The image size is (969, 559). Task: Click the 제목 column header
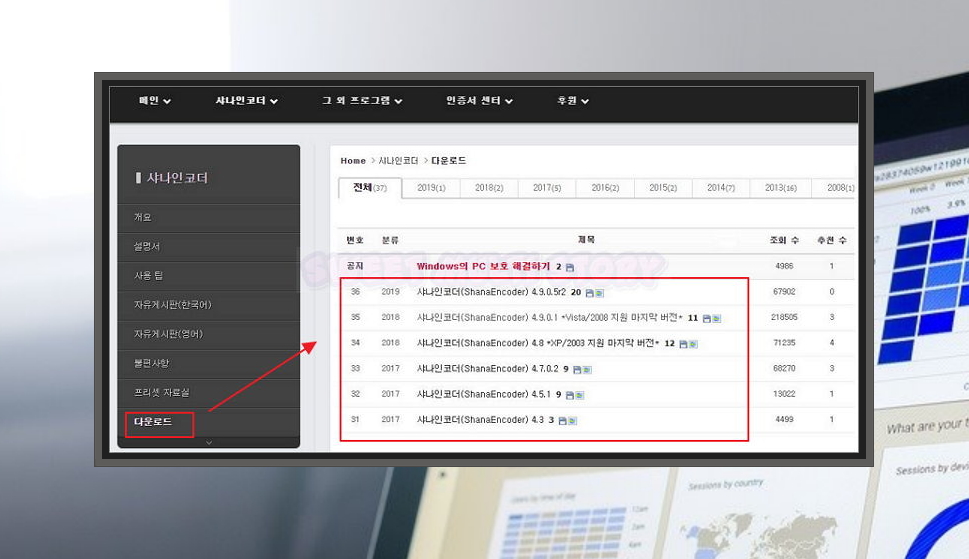(x=586, y=240)
